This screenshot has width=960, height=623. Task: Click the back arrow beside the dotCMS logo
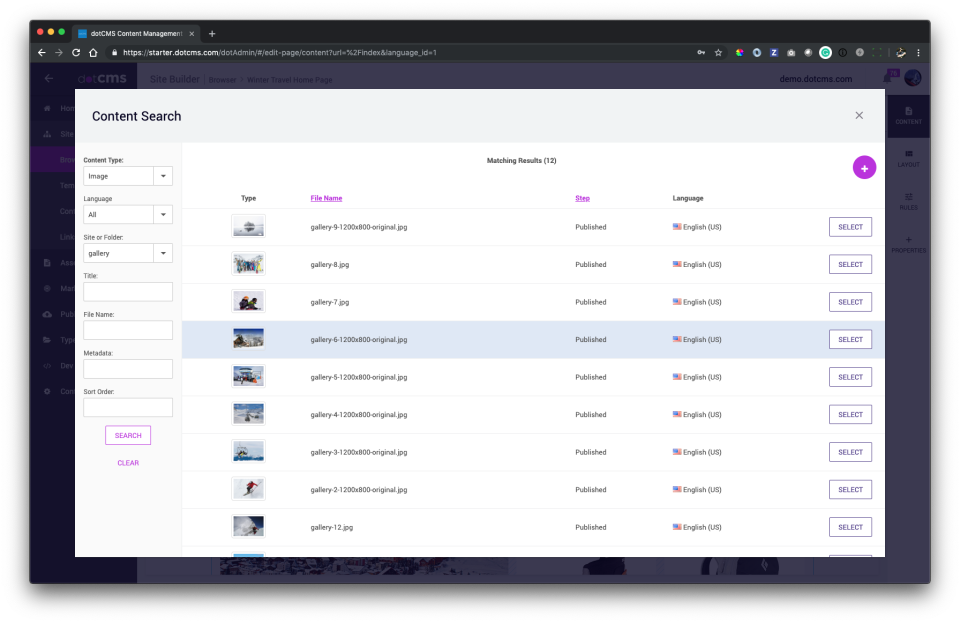(48, 77)
